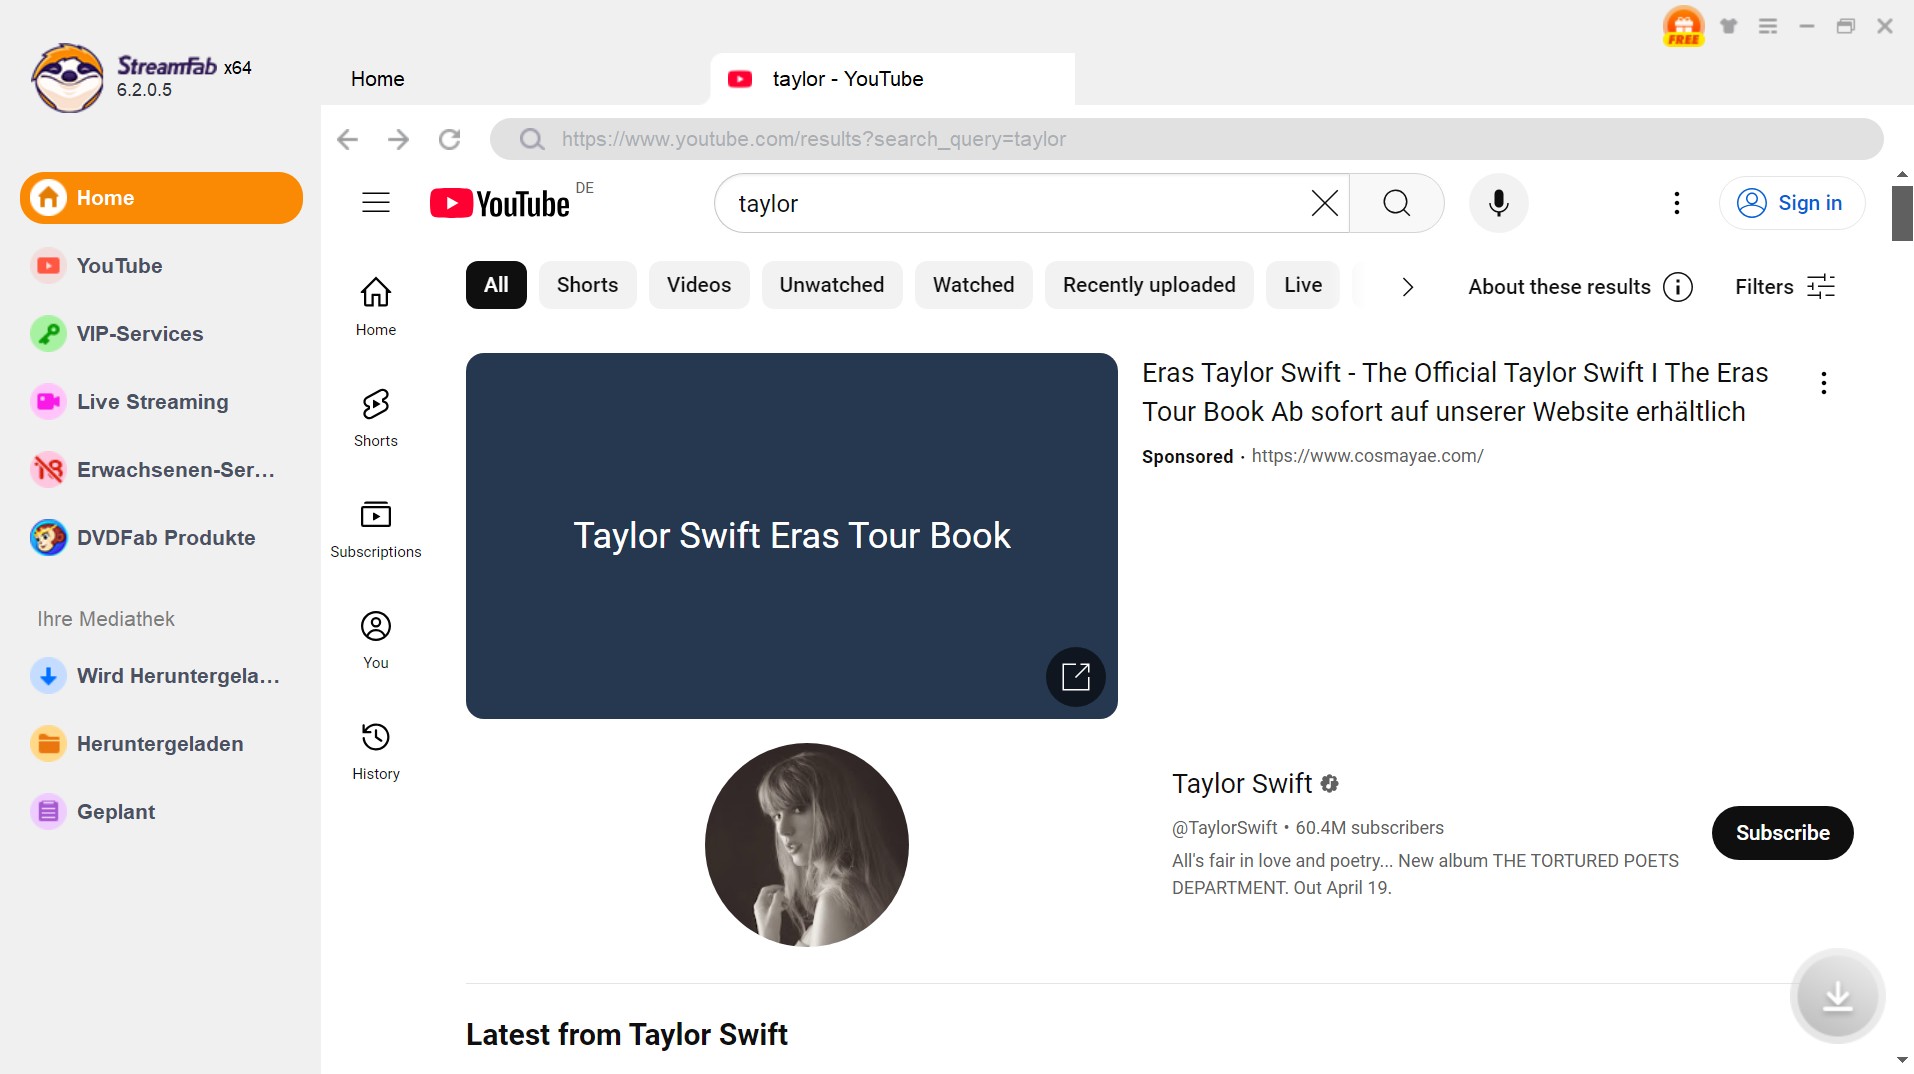Open the StreamFab hamburger menu in title bar
This screenshot has width=1914, height=1074.
1768,26
